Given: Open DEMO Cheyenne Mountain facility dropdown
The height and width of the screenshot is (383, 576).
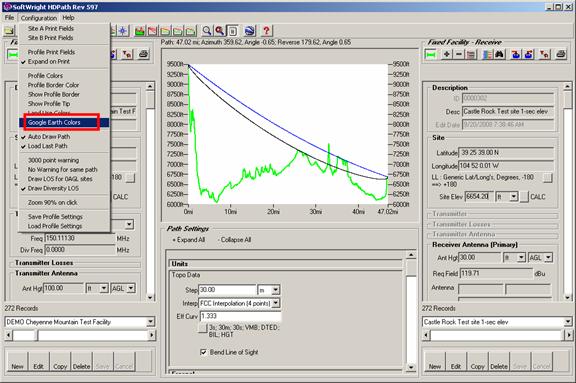Looking at the screenshot, I should (x=151, y=322).
